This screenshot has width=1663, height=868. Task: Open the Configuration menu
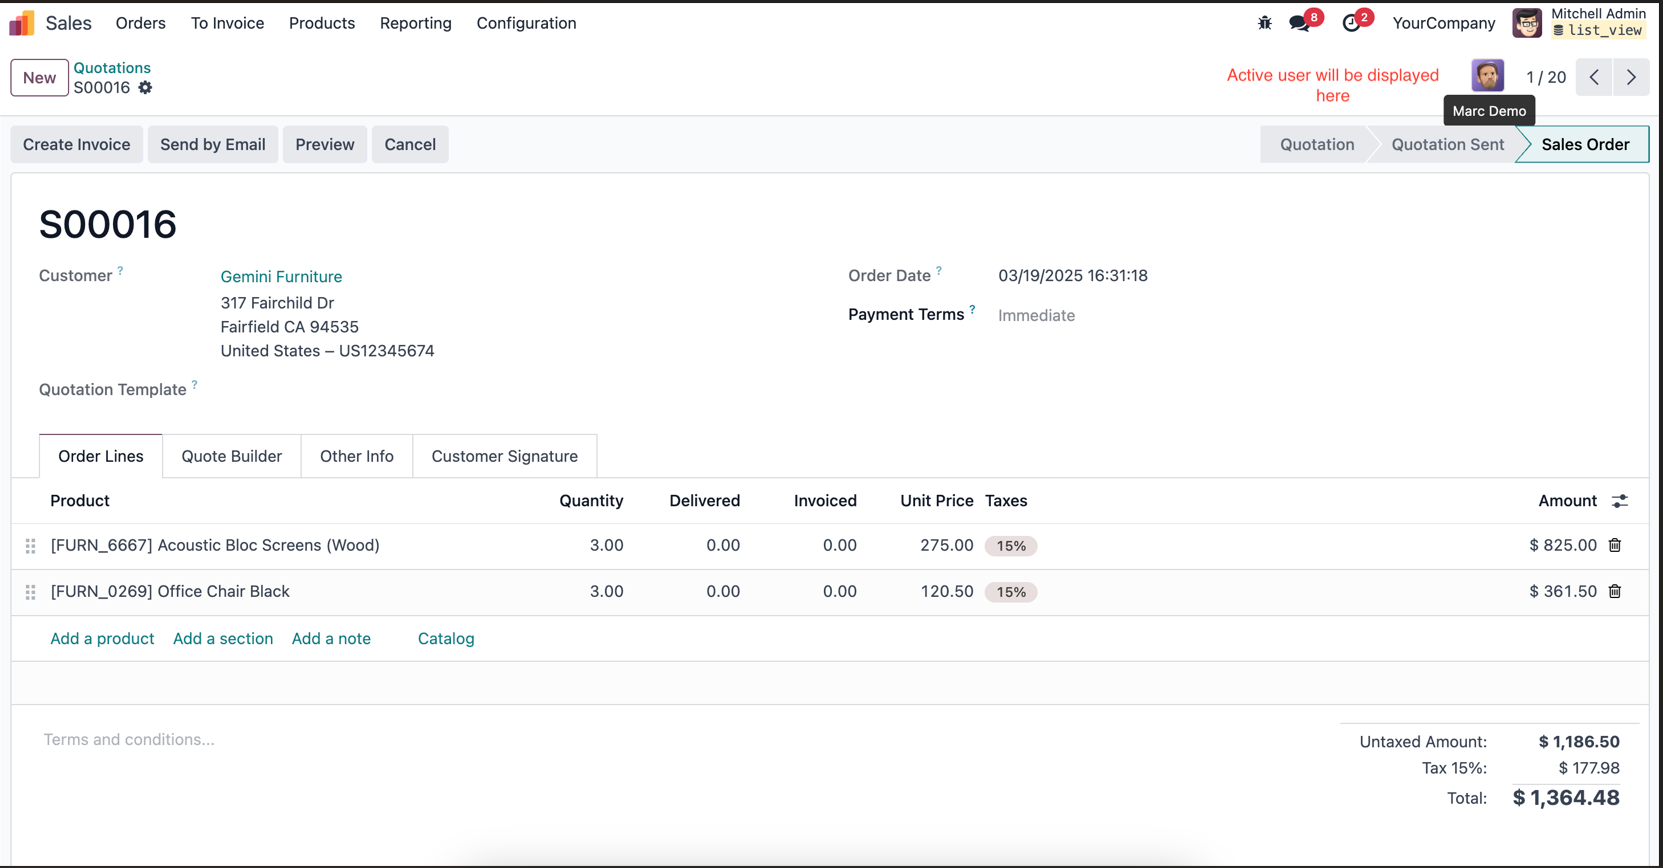pos(526,23)
